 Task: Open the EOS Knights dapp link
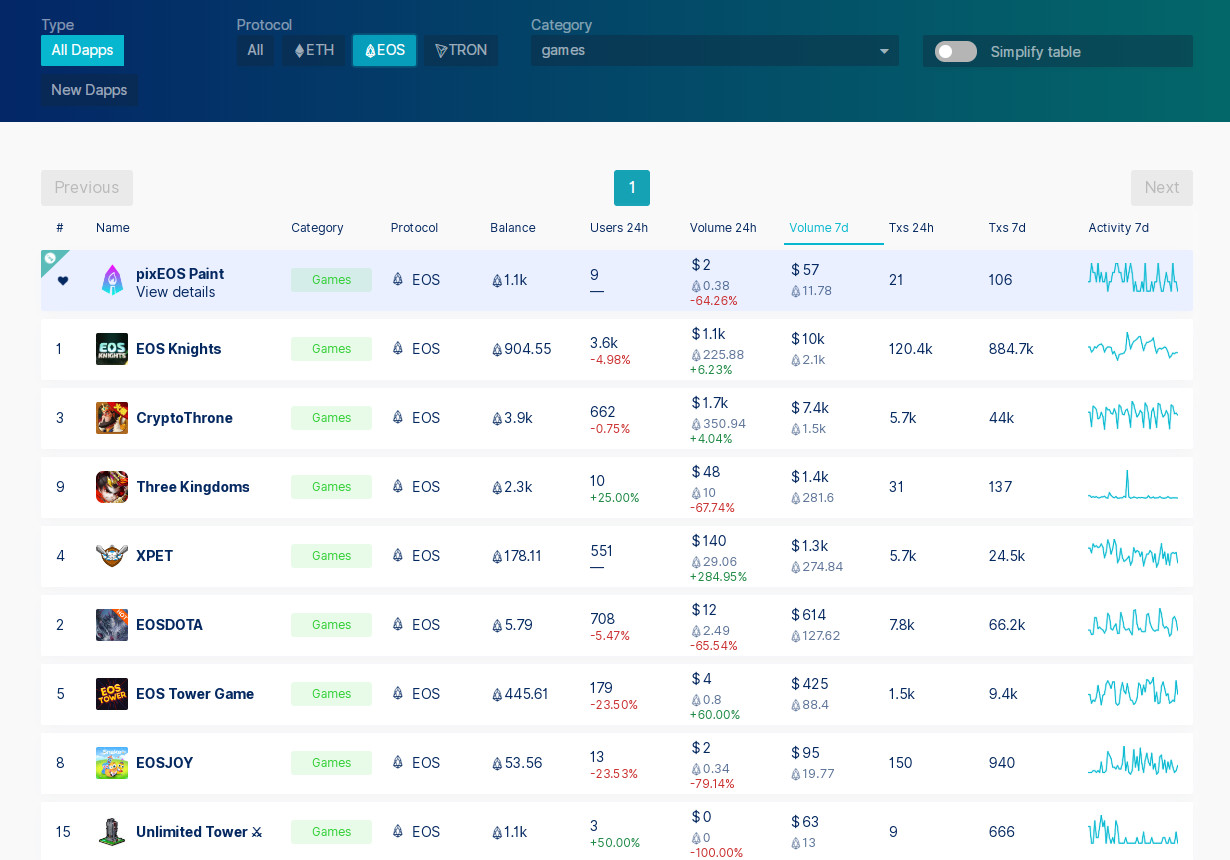point(179,349)
